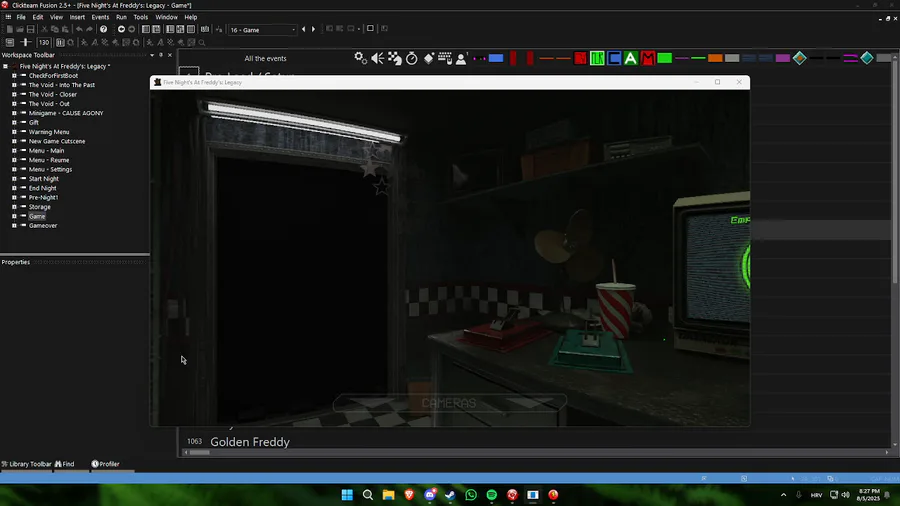Open the Insert menu

pos(77,17)
